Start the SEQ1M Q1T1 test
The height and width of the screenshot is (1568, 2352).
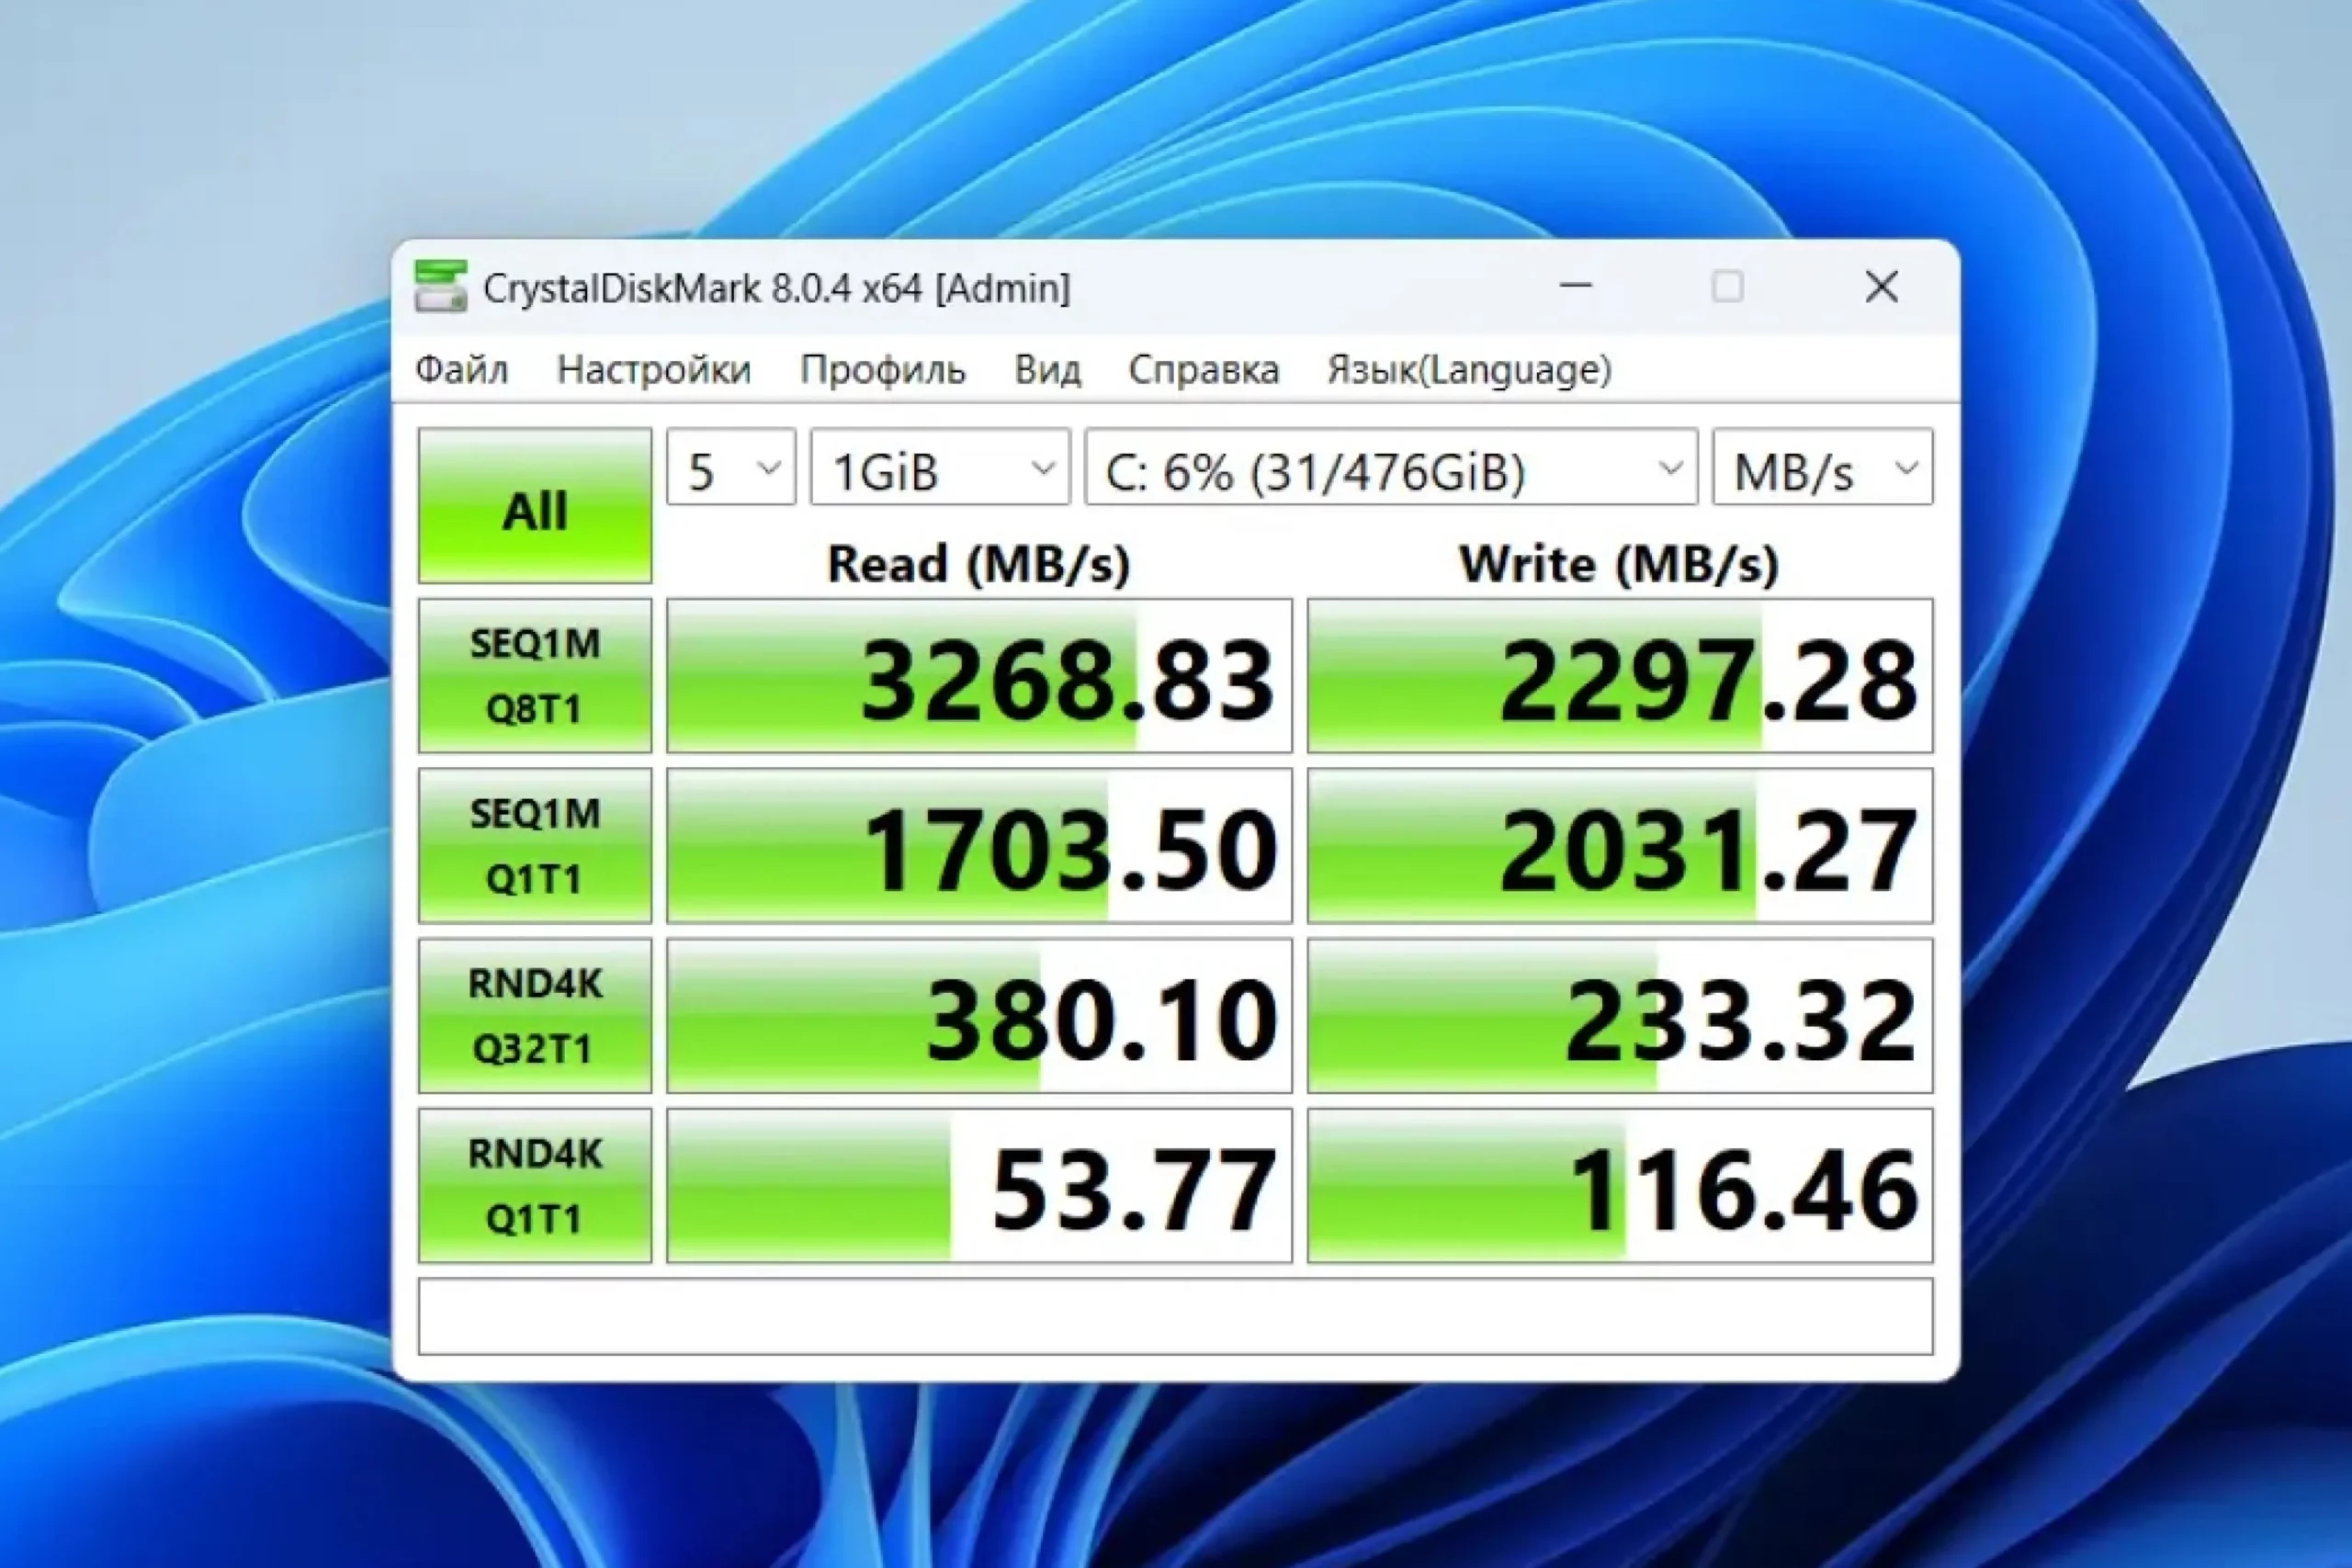(x=535, y=846)
